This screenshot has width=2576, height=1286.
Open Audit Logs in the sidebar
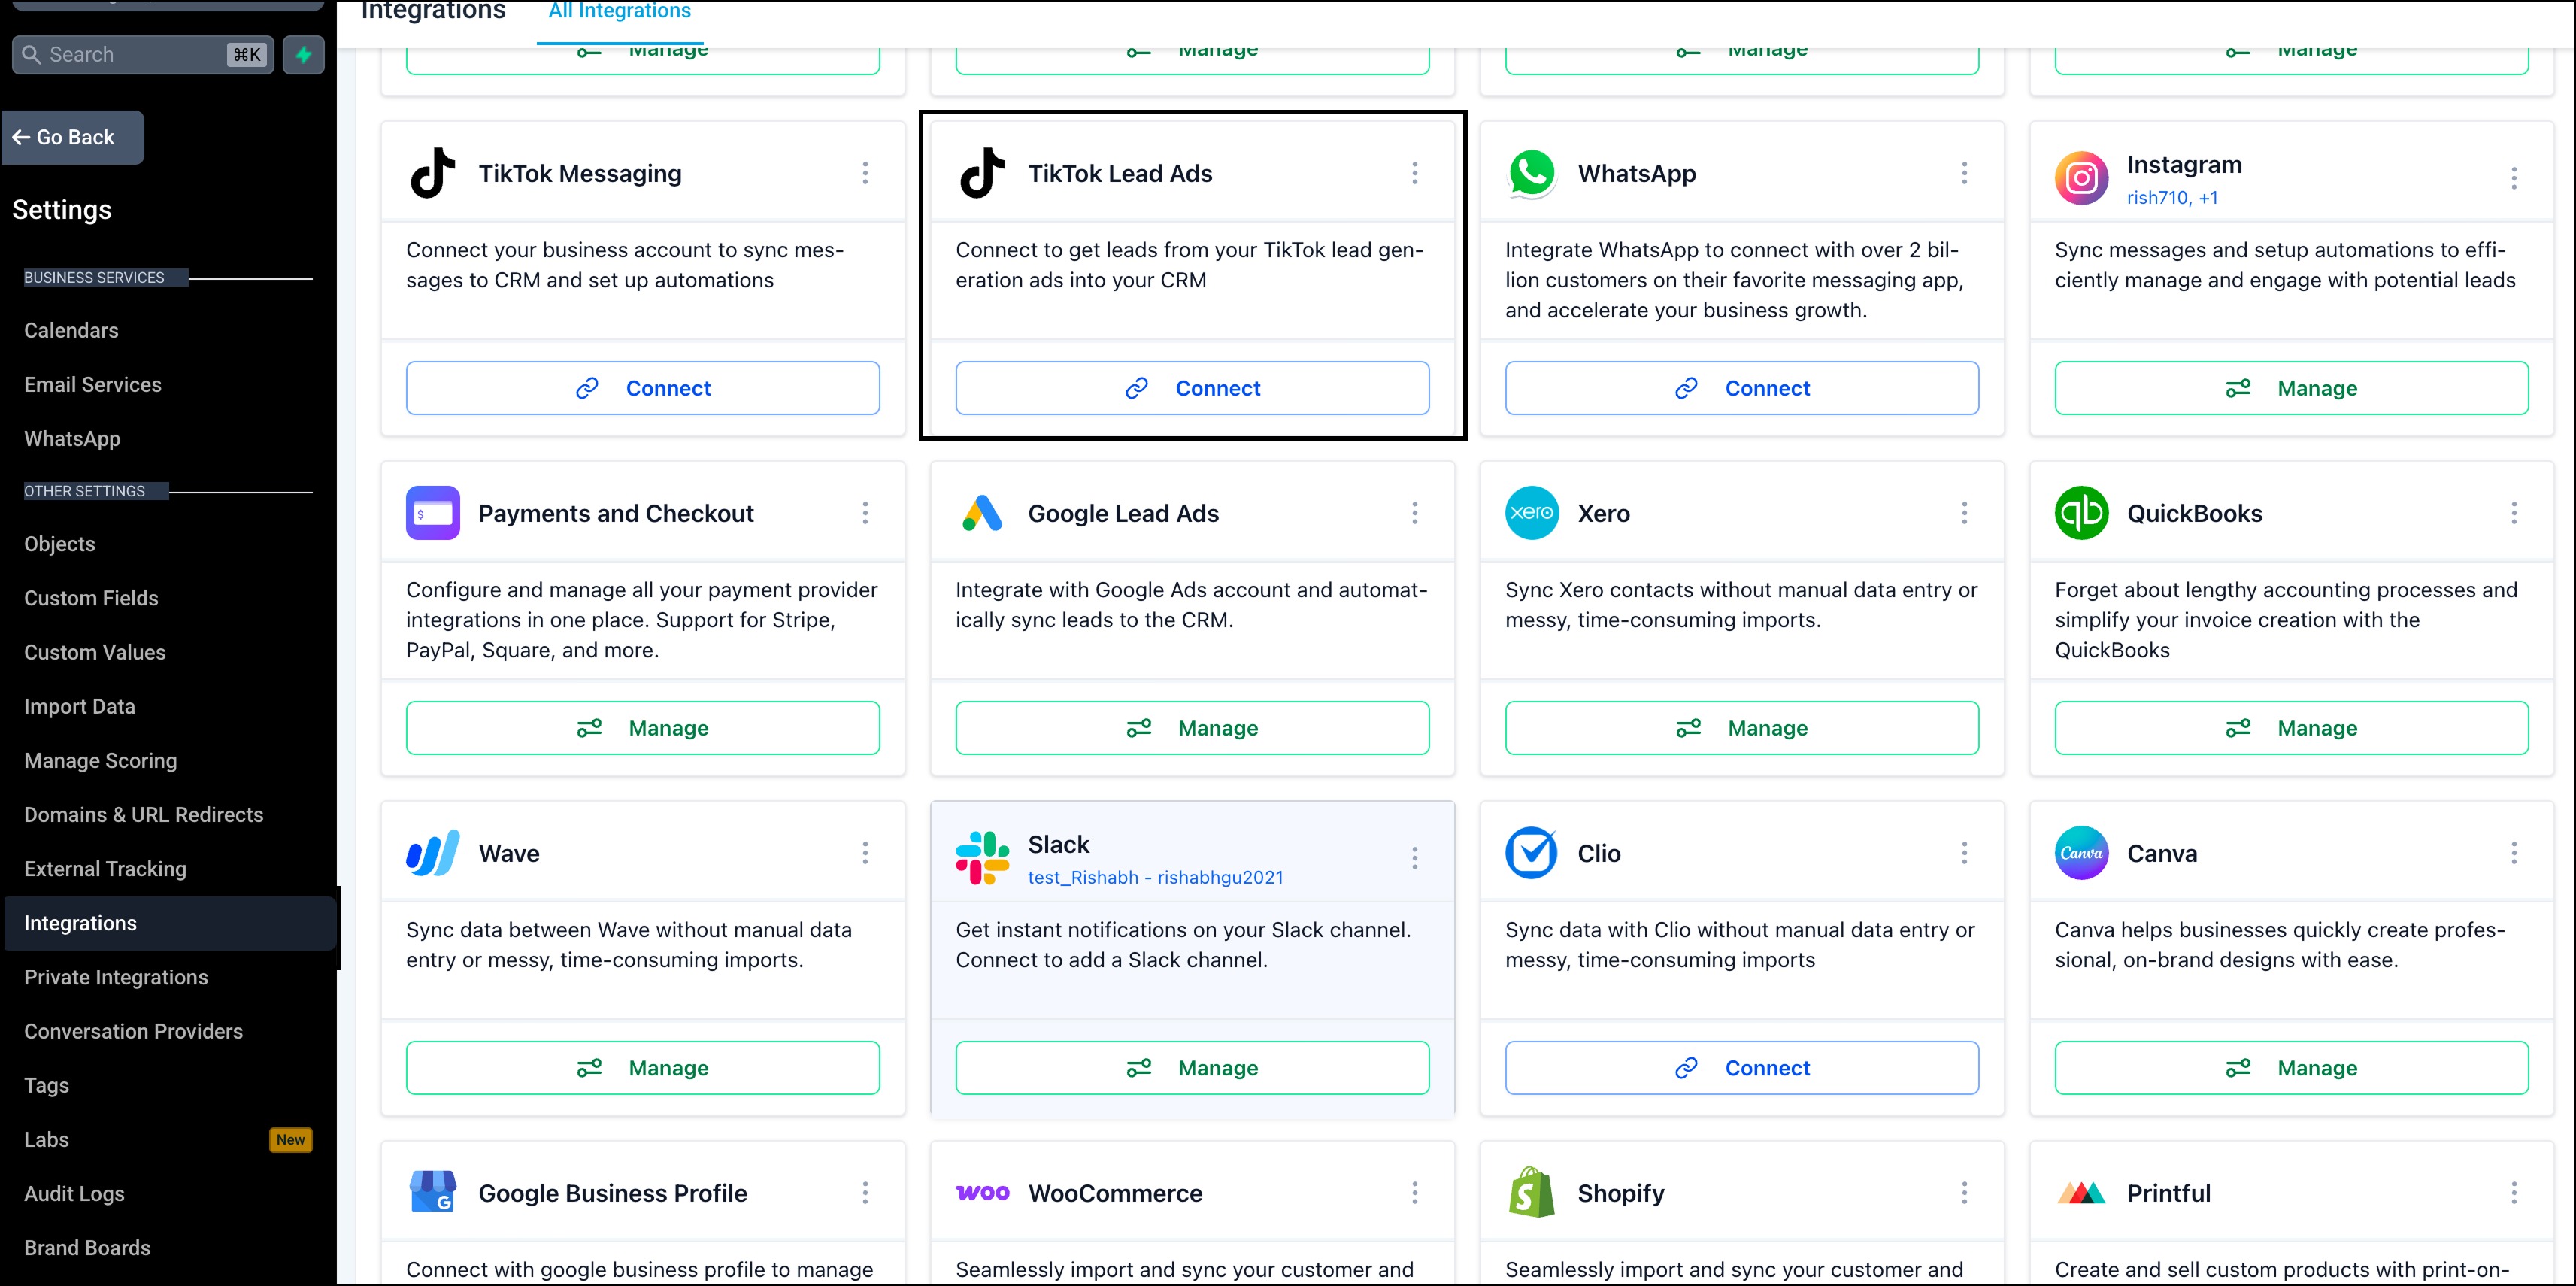pyautogui.click(x=74, y=1193)
